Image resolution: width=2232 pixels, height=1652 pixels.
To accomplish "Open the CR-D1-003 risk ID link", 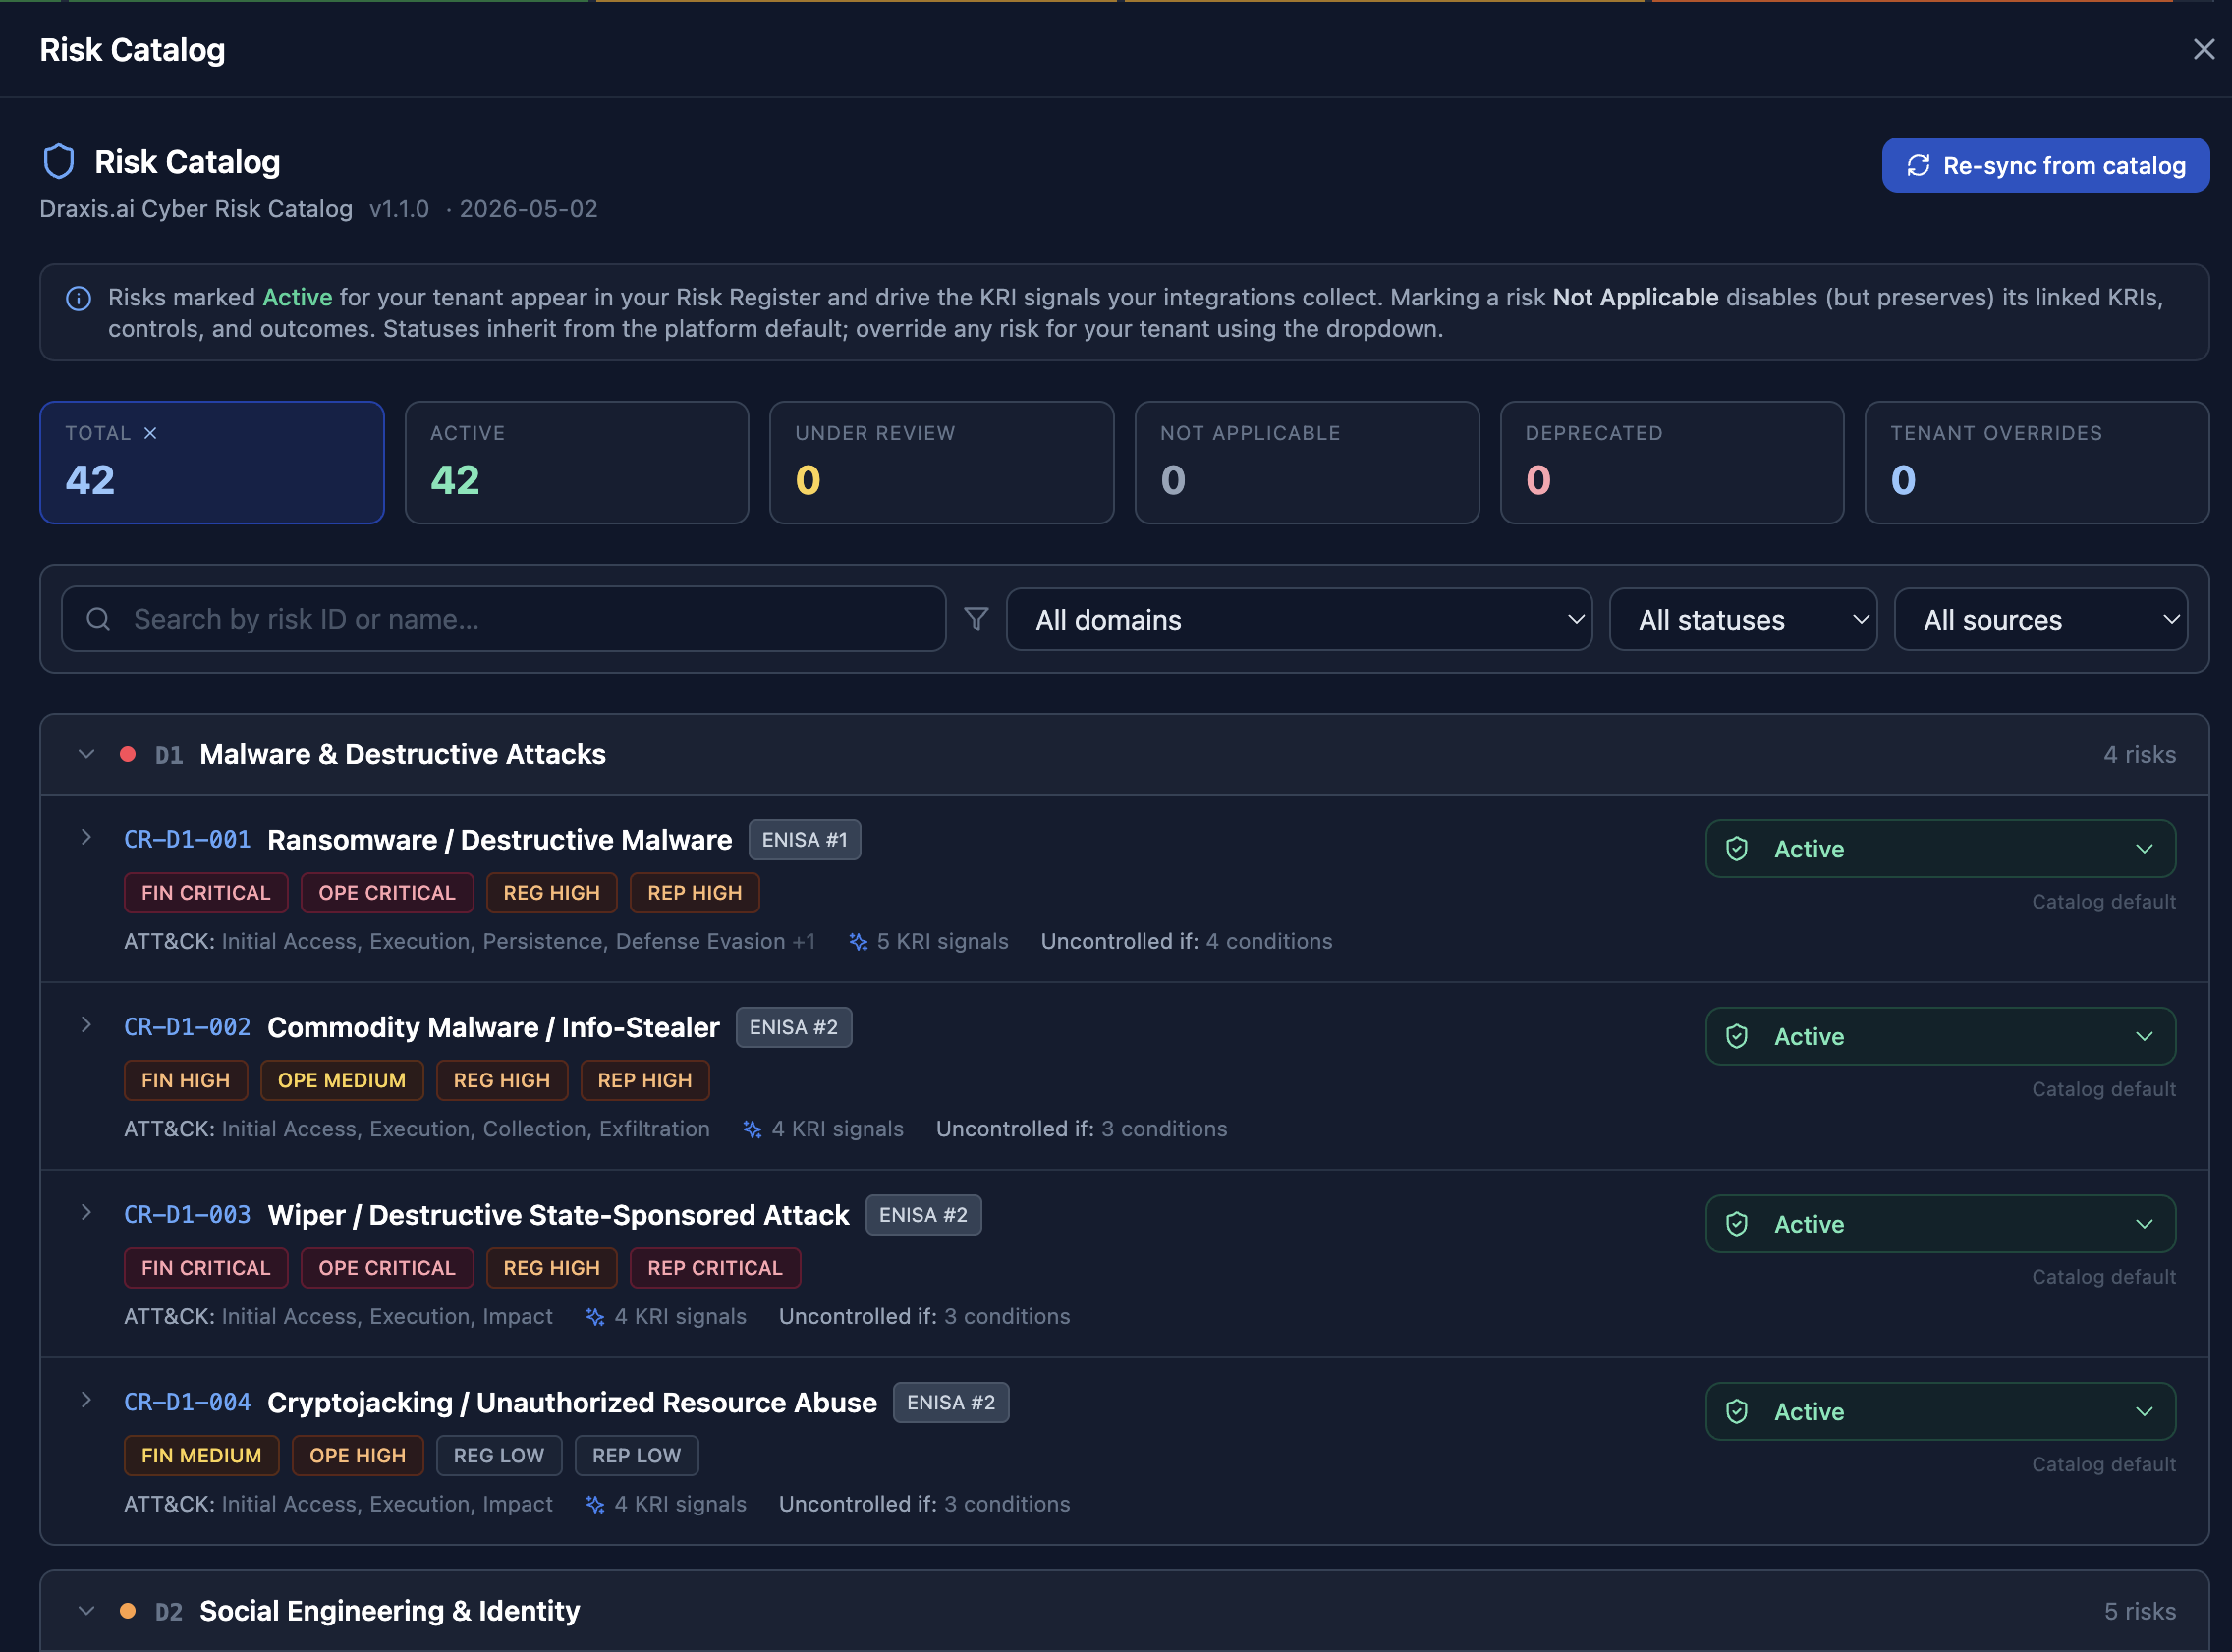I will pos(187,1214).
